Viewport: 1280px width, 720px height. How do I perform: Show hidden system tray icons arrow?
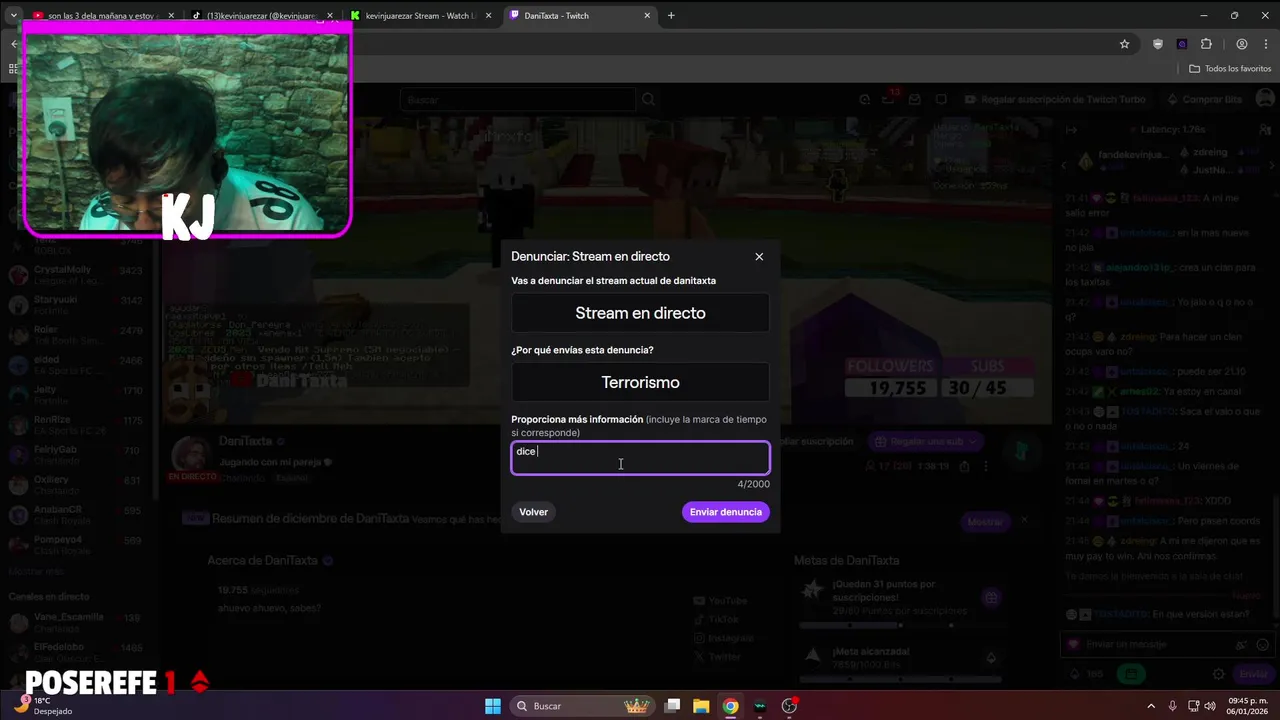point(1150,706)
